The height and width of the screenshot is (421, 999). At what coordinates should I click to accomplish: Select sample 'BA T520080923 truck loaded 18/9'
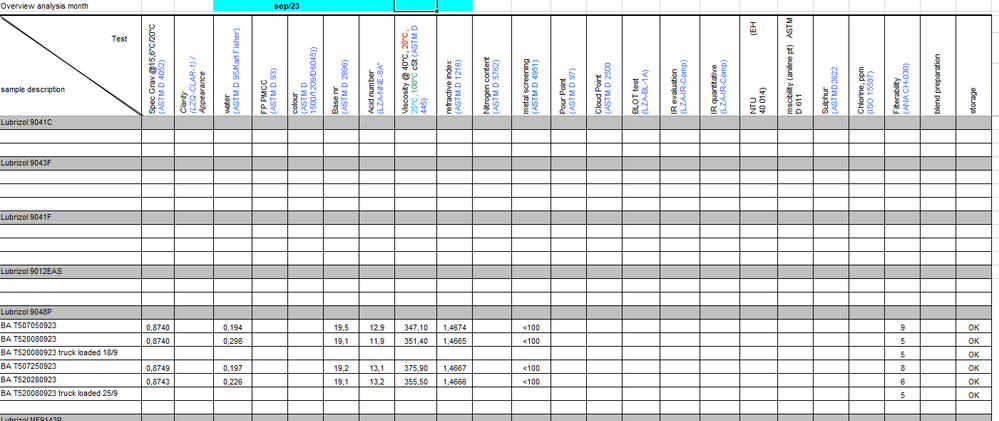pyautogui.click(x=59, y=352)
